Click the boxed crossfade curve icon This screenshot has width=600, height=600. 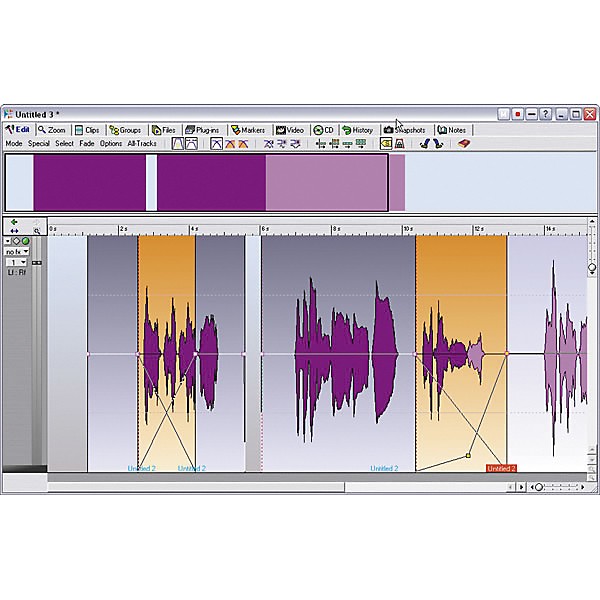pyautogui.click(x=217, y=144)
